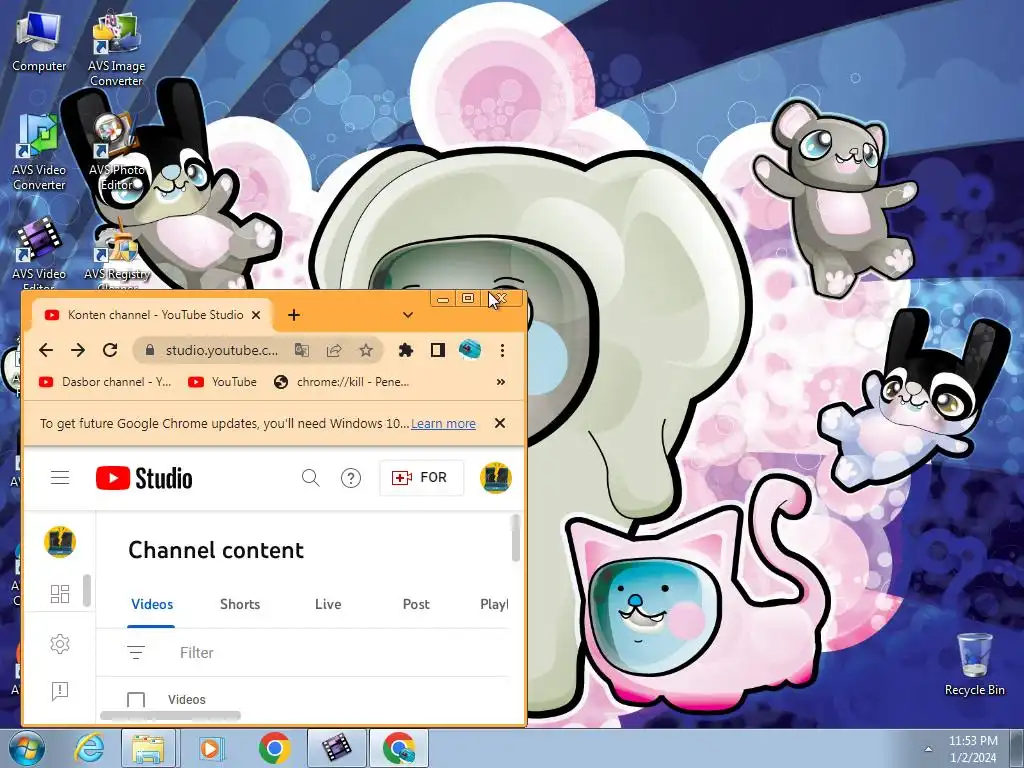Open the filter lines icon
This screenshot has width=1024, height=768.
(136, 652)
